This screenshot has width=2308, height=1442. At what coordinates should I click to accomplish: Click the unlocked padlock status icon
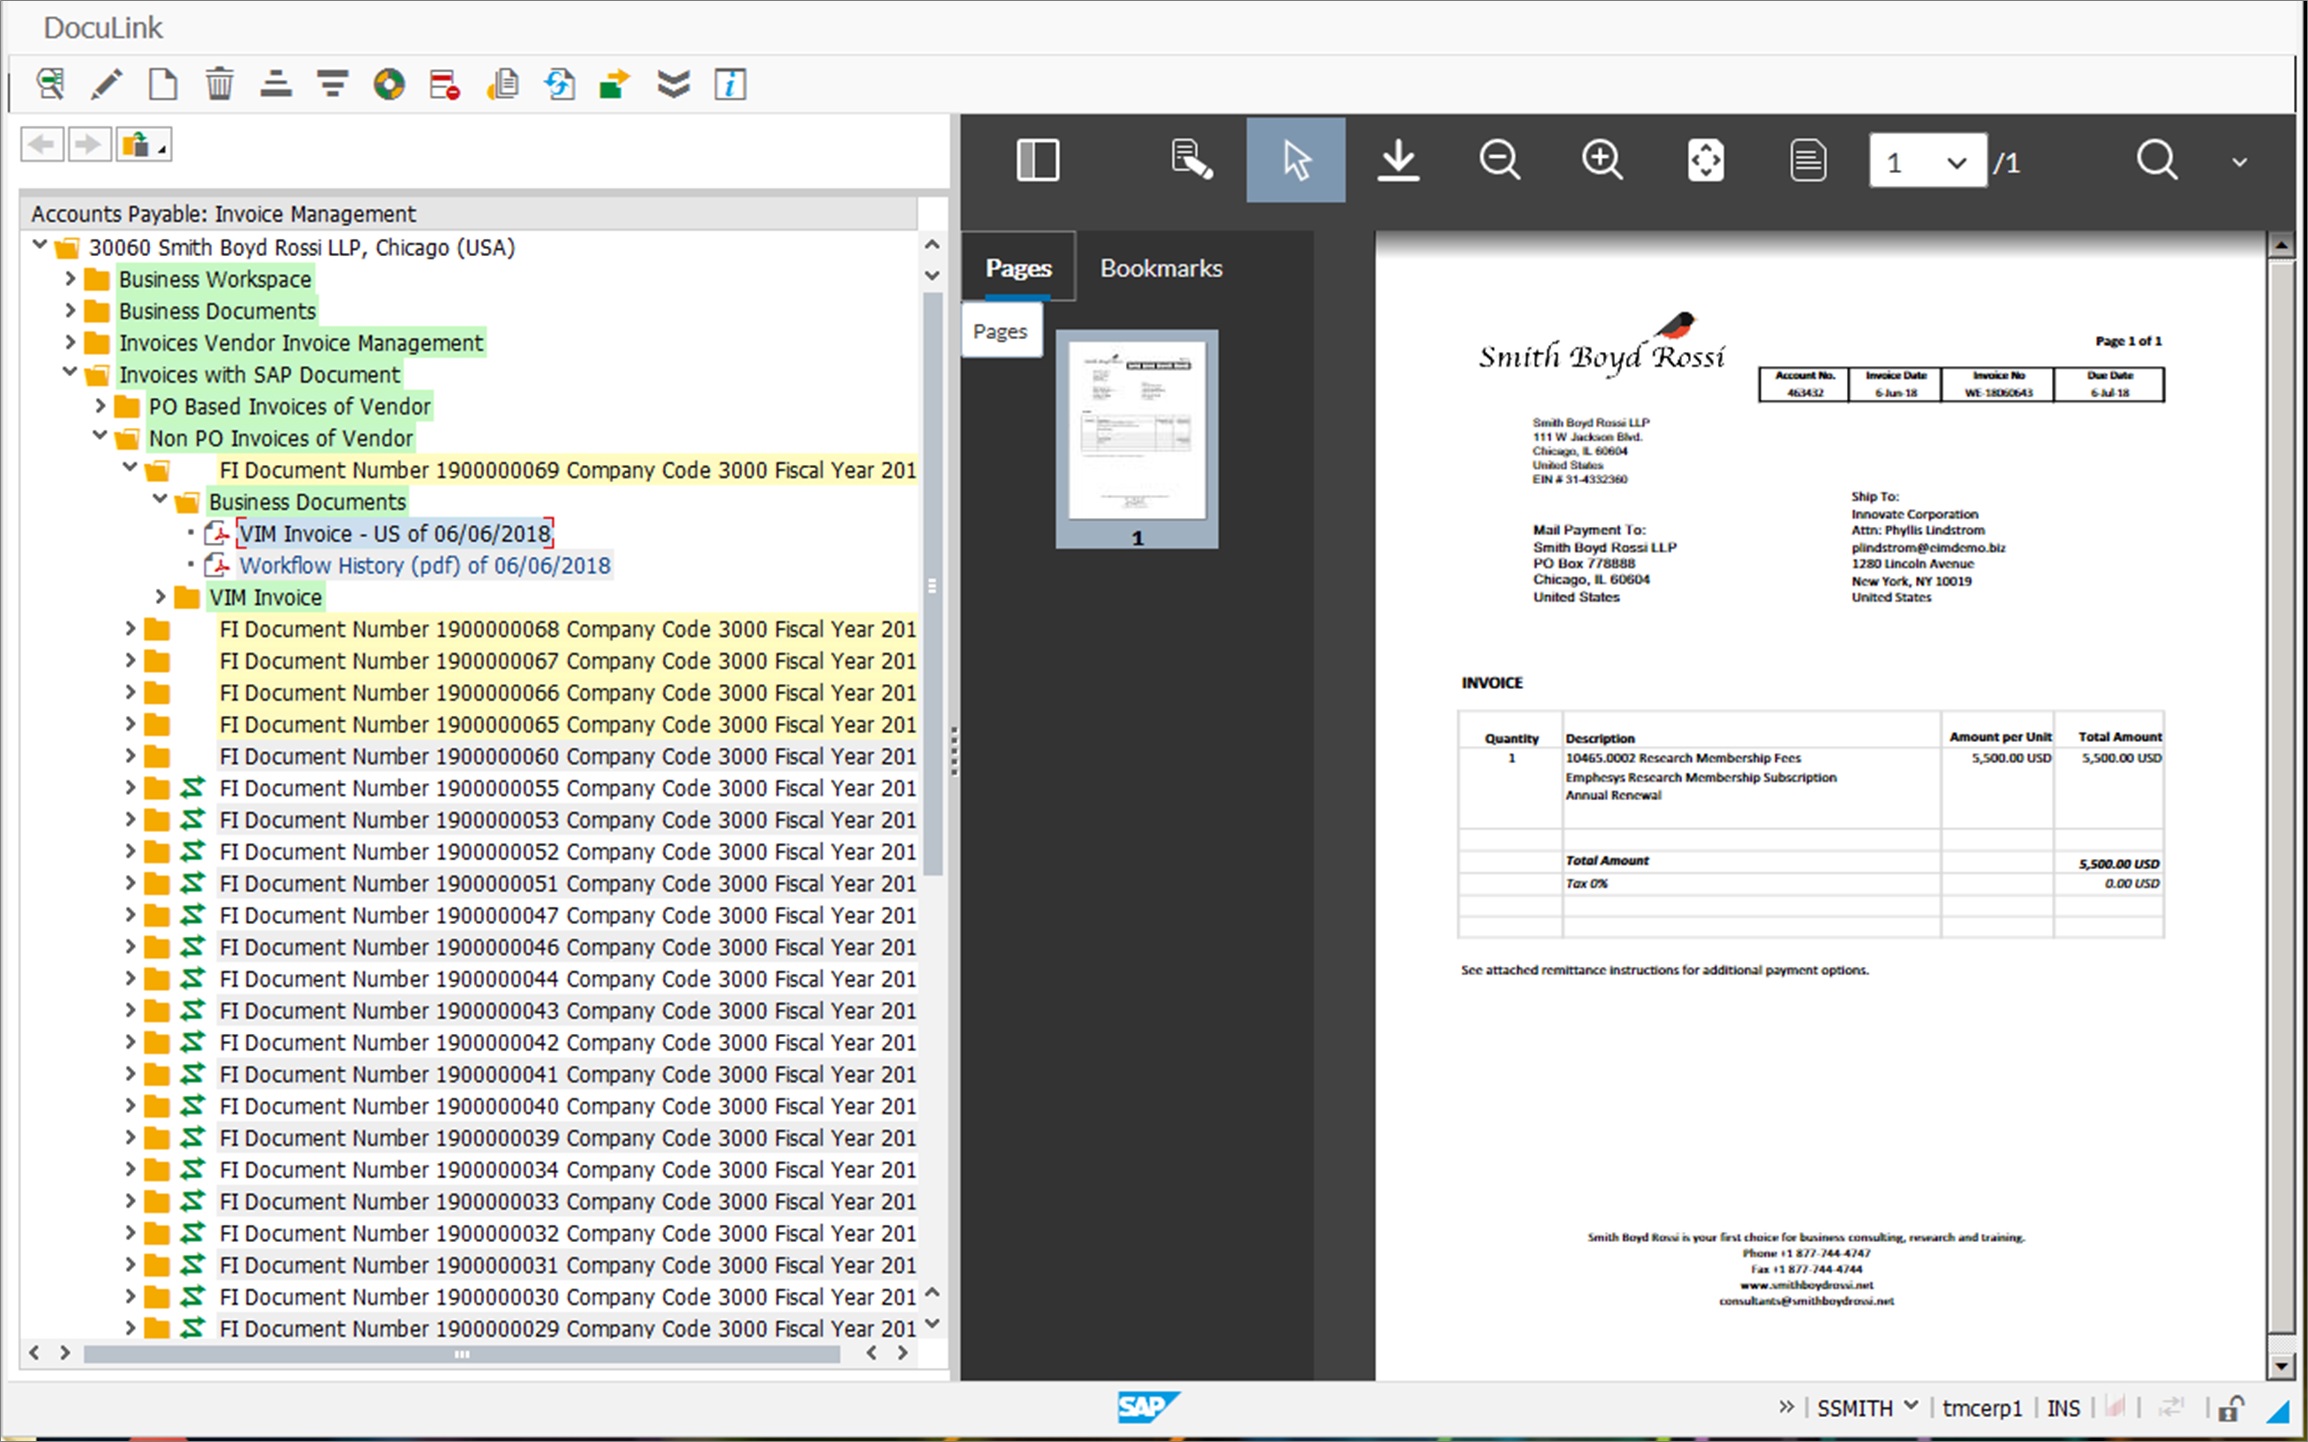[2231, 1408]
